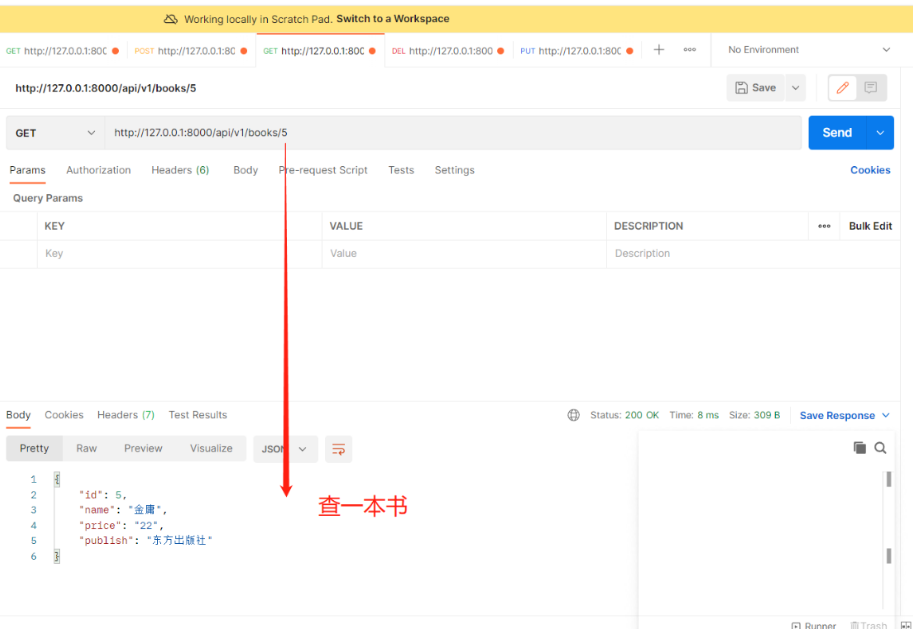Select the Pretty view
Screen dimensions: 913x632
(34, 449)
